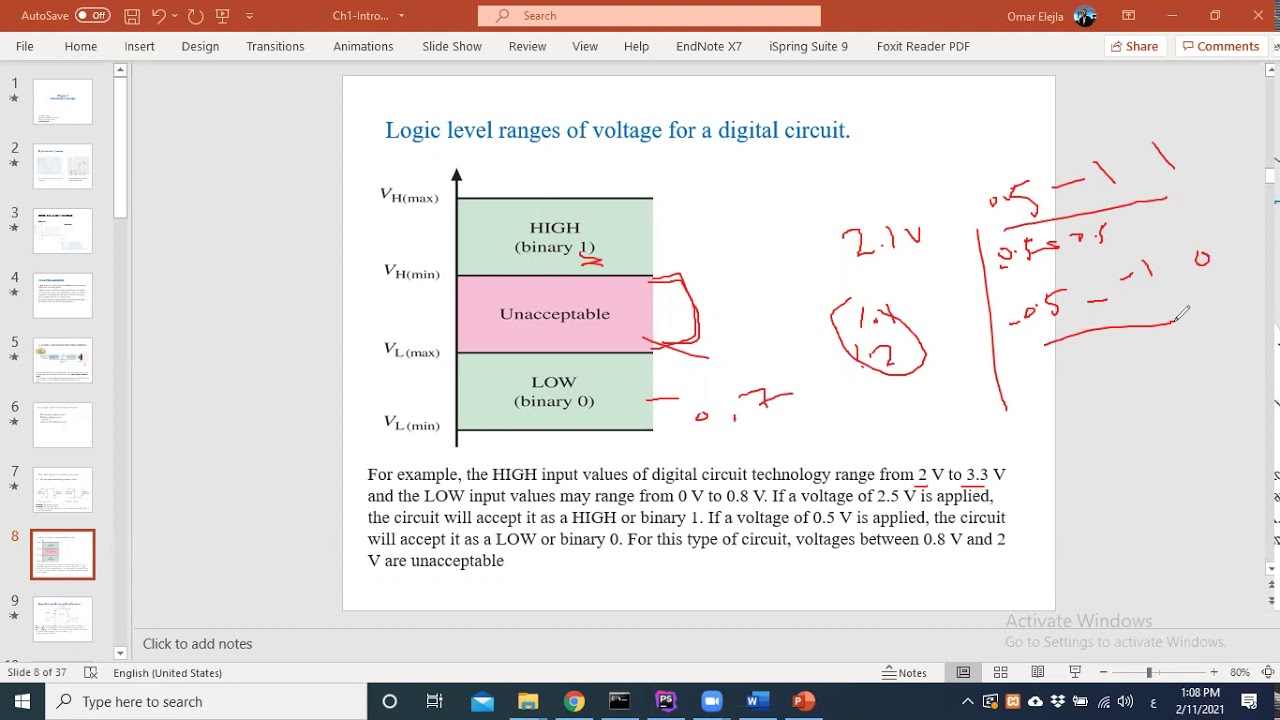Open Google Chrome from taskbar
1280x720 pixels.
pyautogui.click(x=574, y=702)
